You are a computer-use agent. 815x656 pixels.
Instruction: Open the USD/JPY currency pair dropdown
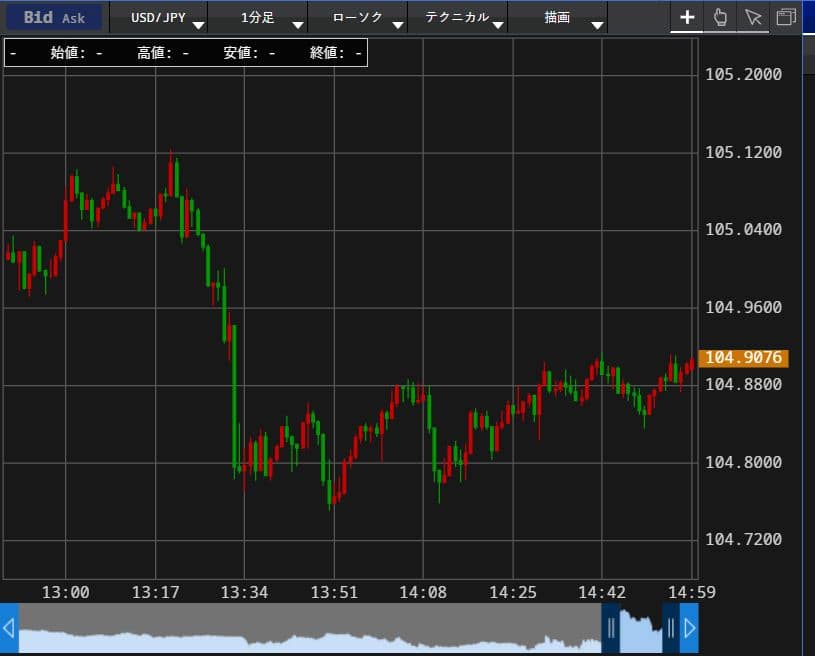click(x=159, y=18)
